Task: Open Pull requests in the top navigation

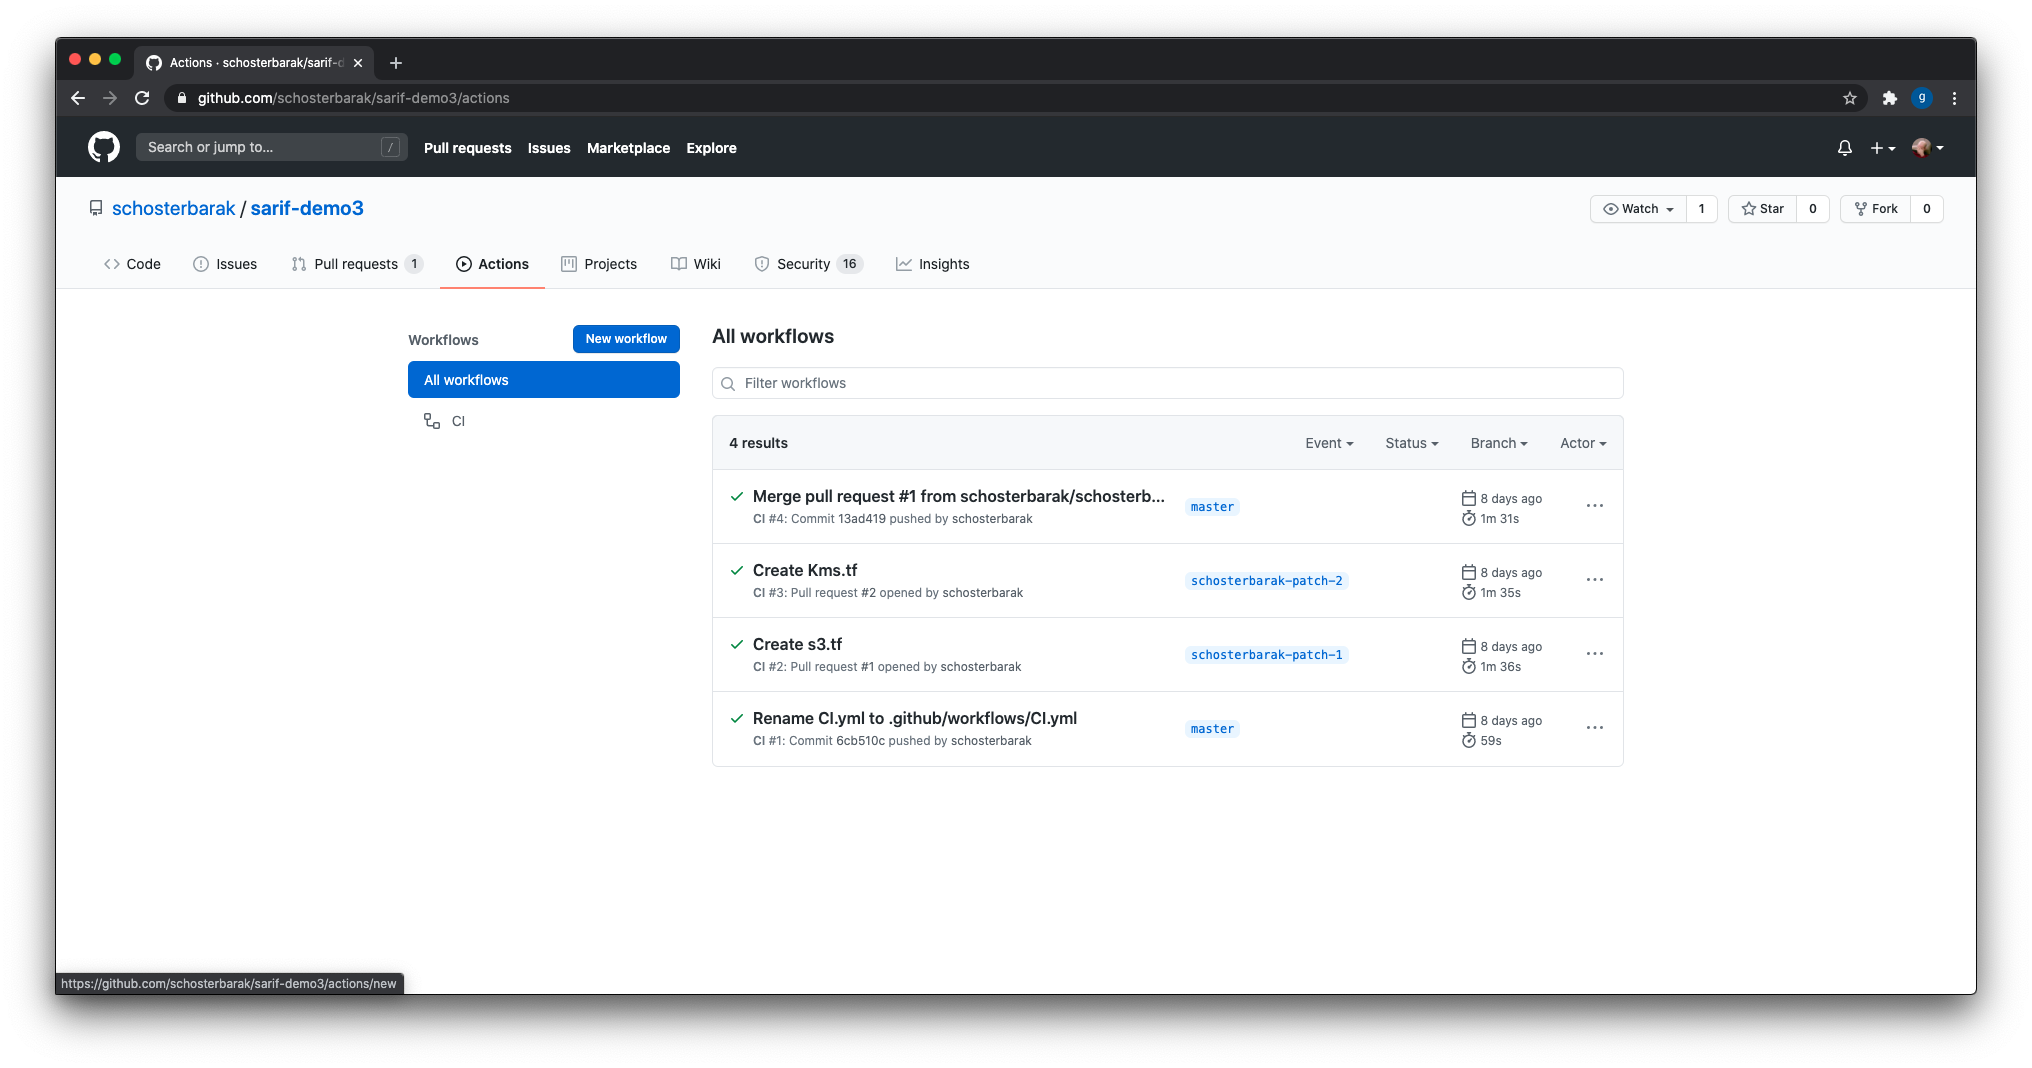Action: [467, 148]
